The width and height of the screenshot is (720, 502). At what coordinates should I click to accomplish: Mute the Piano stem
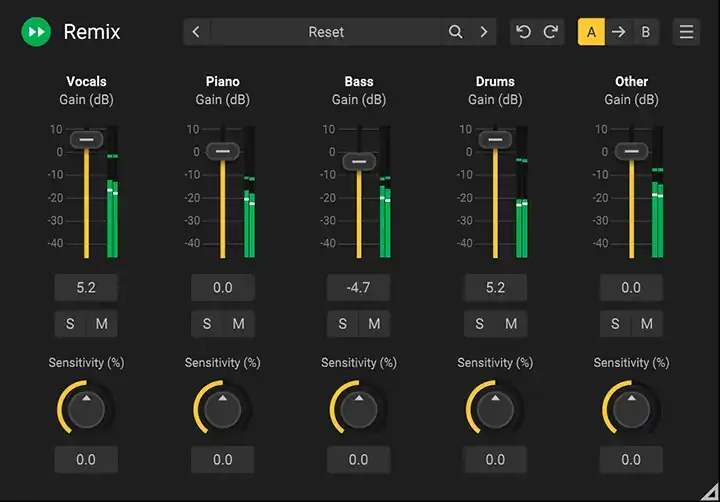click(x=238, y=324)
